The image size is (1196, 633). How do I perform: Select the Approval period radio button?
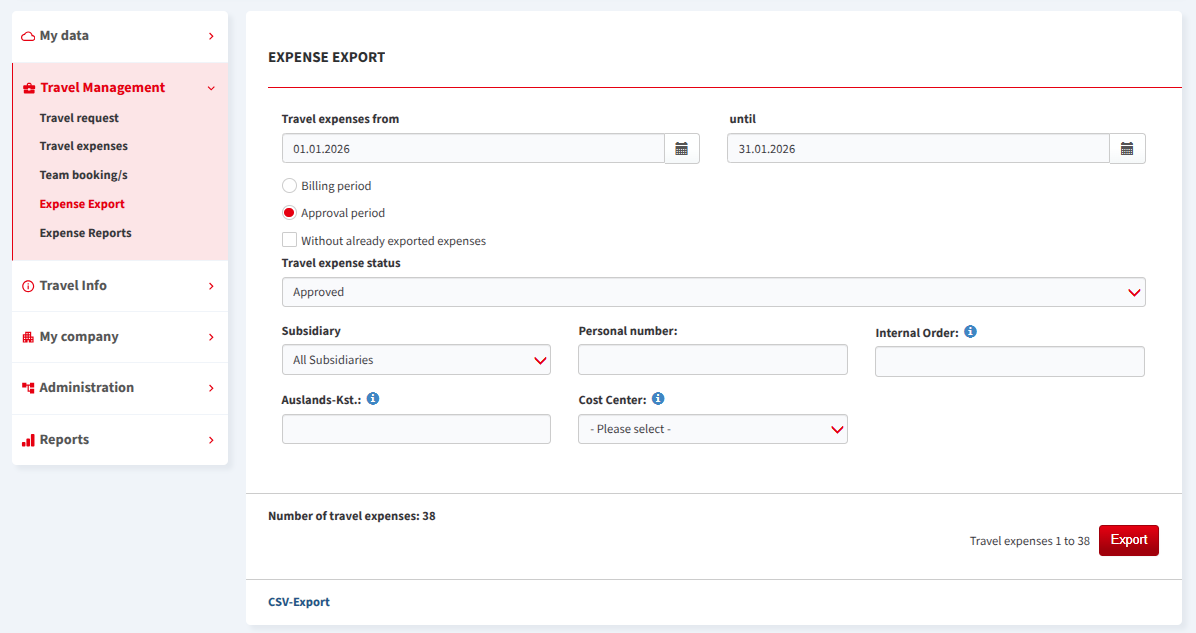[x=289, y=213]
